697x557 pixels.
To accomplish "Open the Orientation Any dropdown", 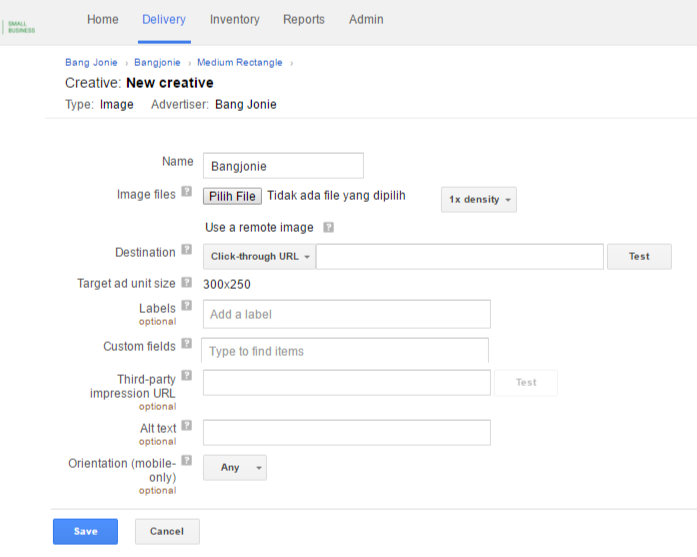I will [235, 467].
